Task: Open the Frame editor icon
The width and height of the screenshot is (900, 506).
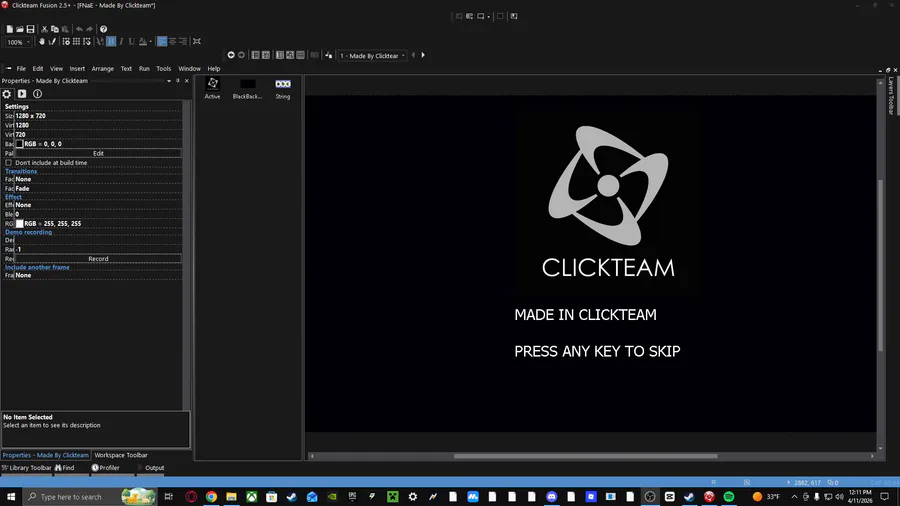Action: tap(266, 55)
